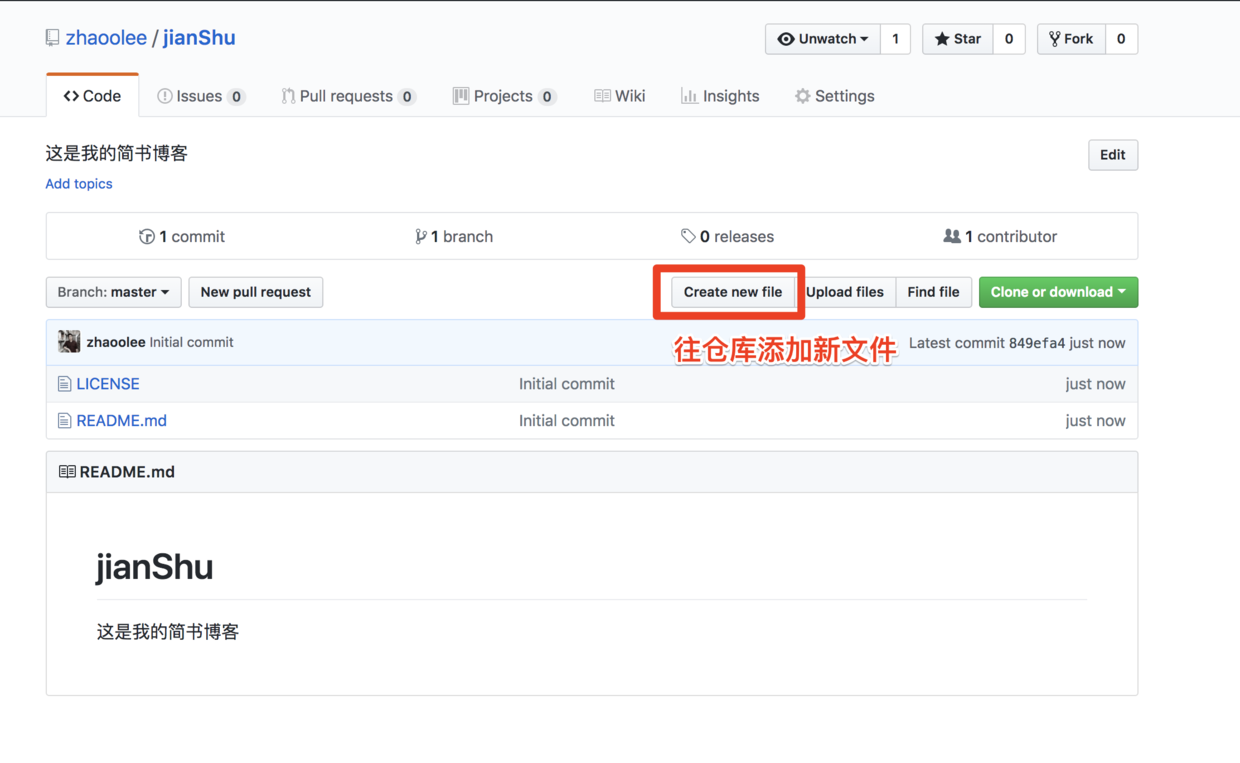Click the README header title README.md
This screenshot has width=1240, height=763.
pyautogui.click(x=127, y=472)
